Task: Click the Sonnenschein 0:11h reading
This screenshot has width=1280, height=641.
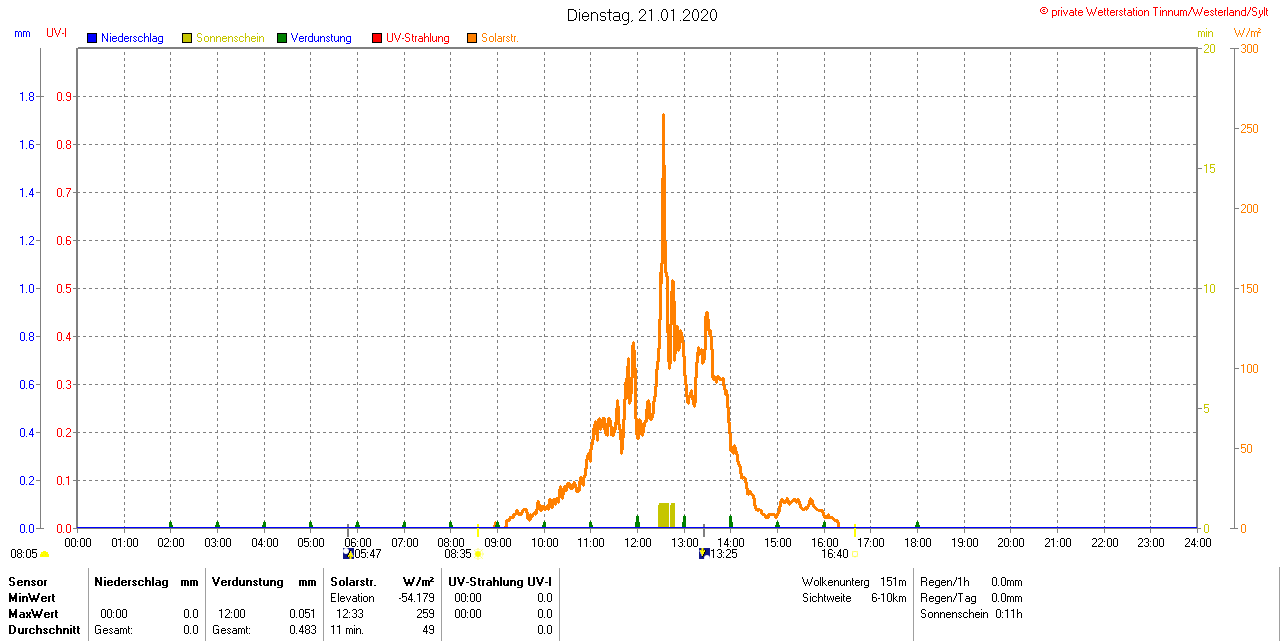Action: pos(971,613)
